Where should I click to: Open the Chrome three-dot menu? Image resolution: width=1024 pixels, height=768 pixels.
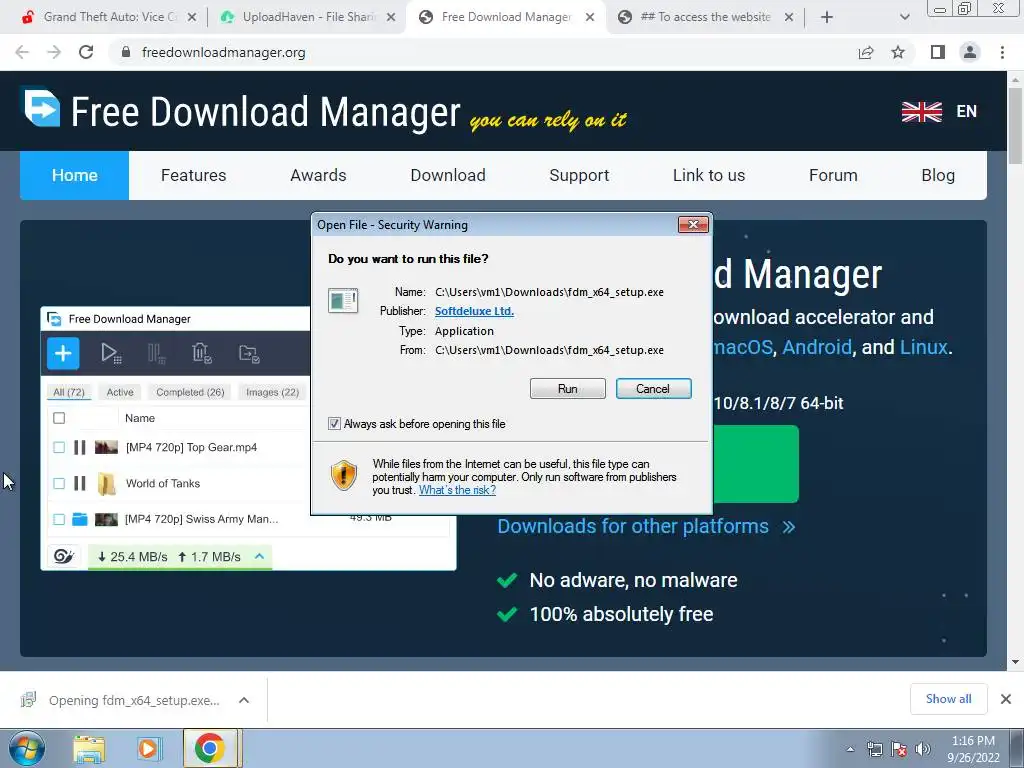point(1002,52)
